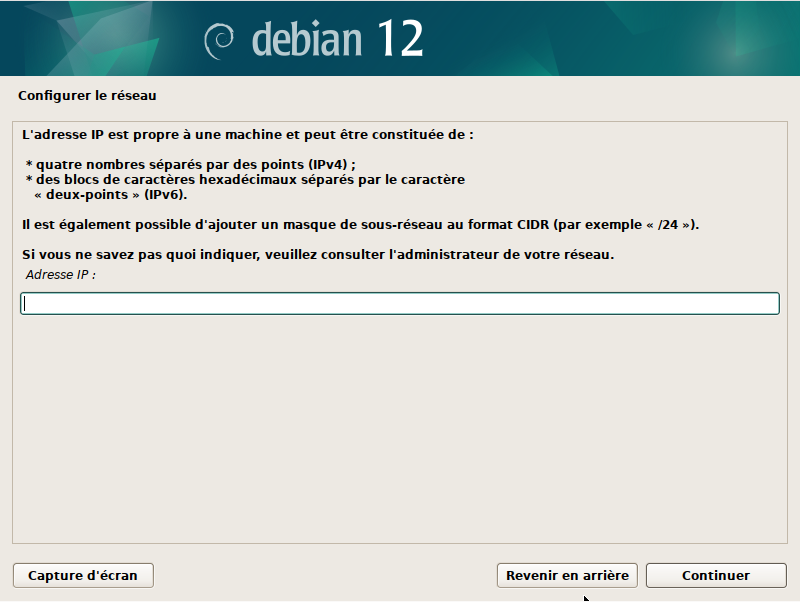Screen dimensions: 800x602
Task: Click the 'deux-points' (IPv6) line
Action: tap(111, 194)
